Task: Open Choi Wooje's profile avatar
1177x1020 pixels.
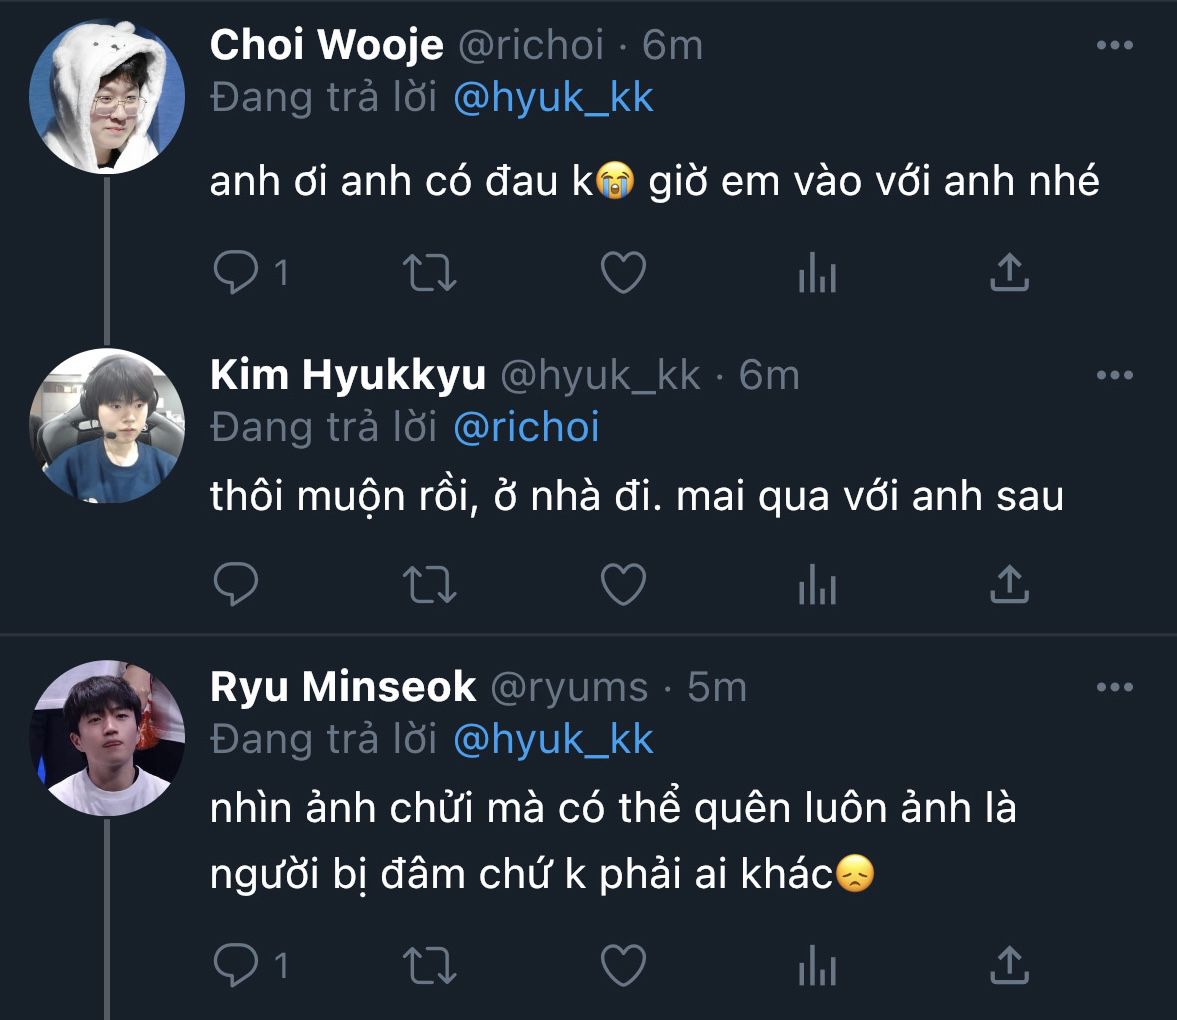Action: point(108,96)
